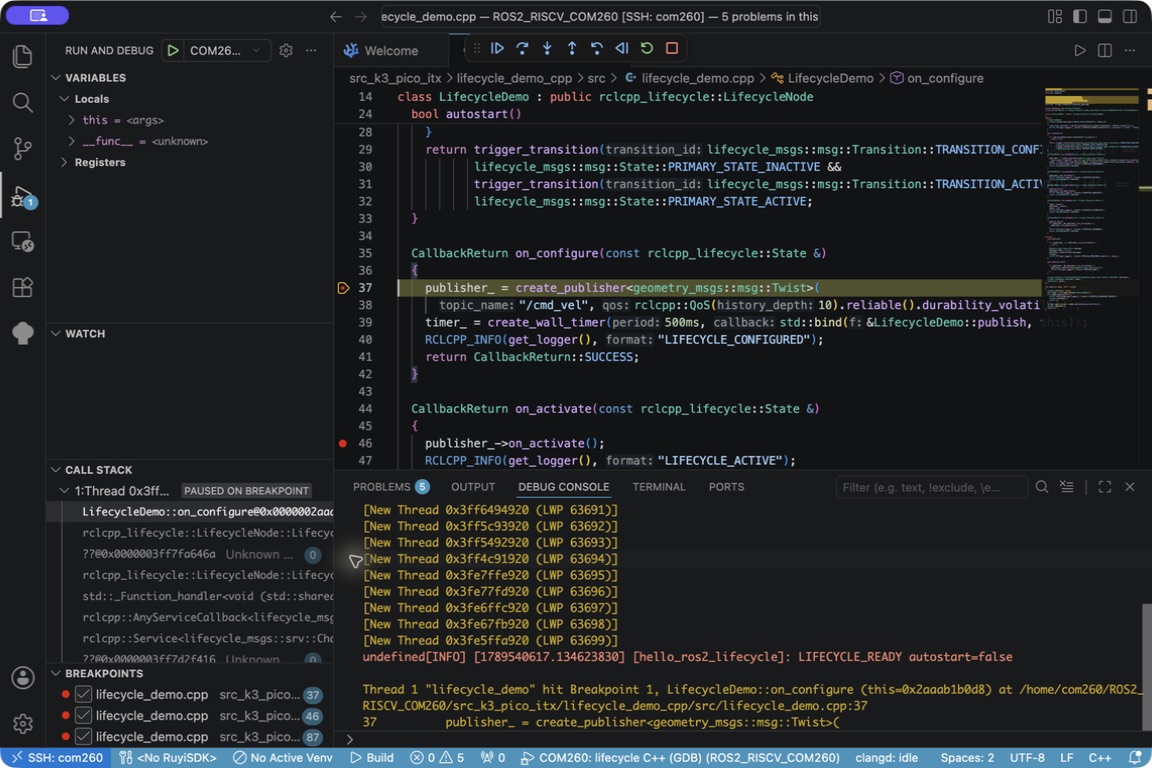Restart the debug session

point(647,49)
